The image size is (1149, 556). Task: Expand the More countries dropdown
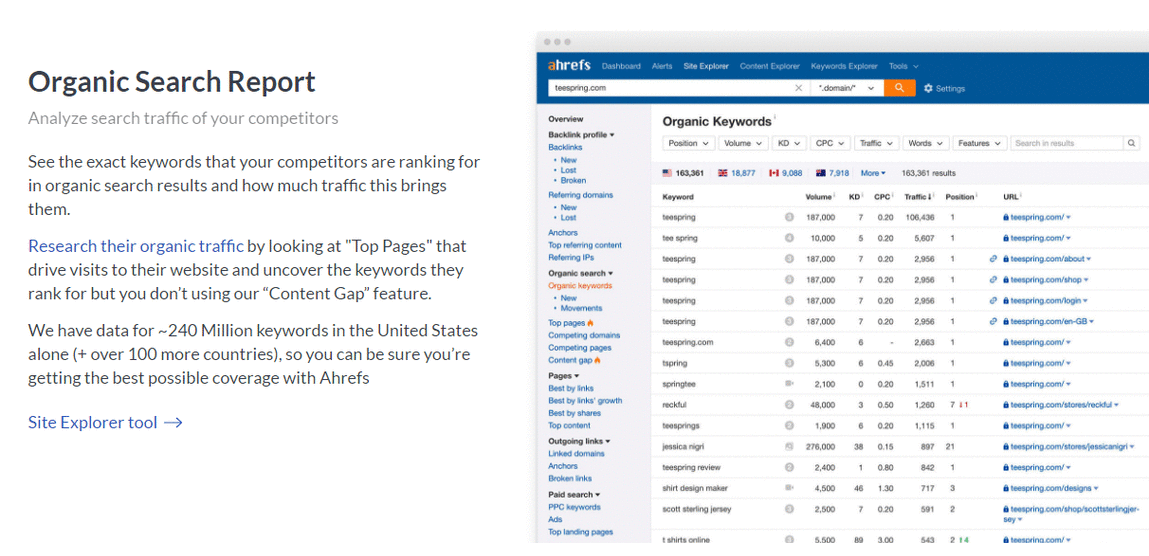pyautogui.click(x=873, y=174)
